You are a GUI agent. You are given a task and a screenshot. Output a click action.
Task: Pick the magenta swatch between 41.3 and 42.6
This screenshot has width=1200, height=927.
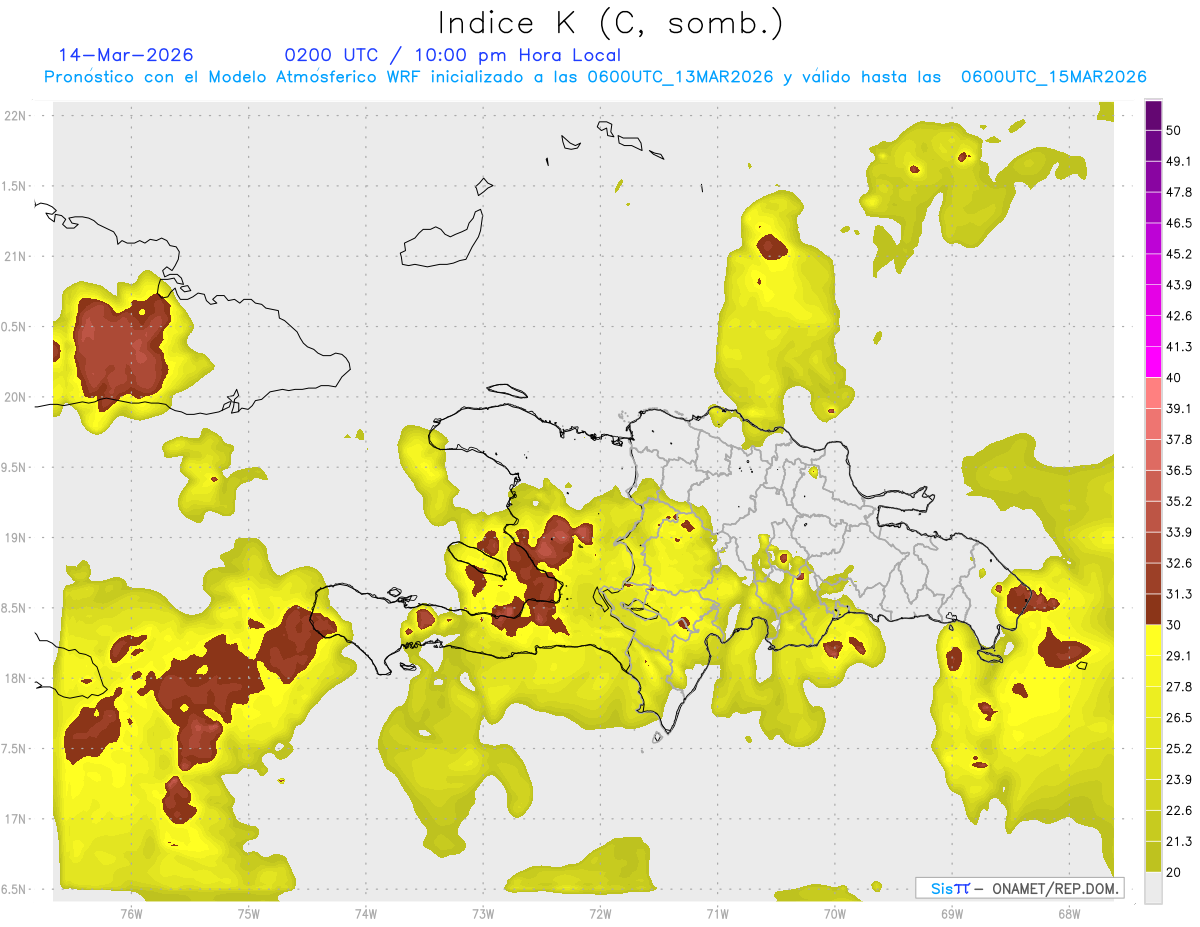[x=1153, y=331]
